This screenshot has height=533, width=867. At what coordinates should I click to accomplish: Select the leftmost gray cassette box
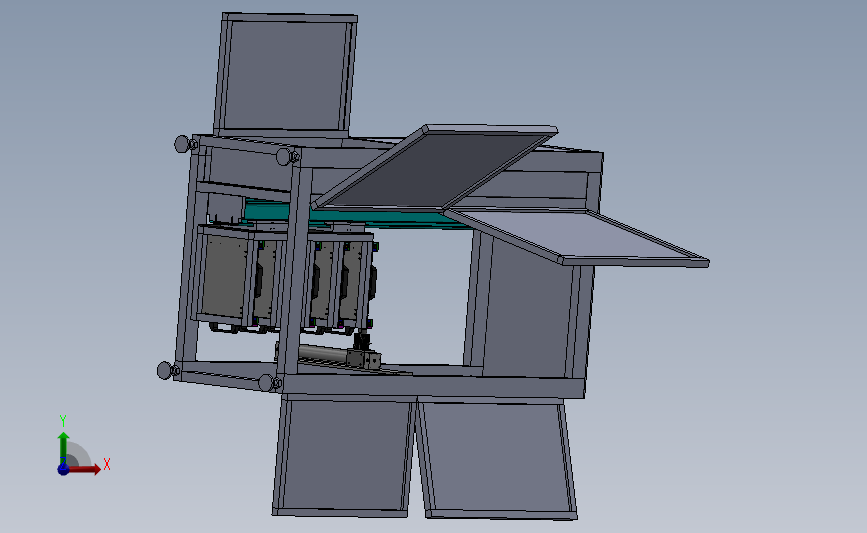[x=224, y=275]
